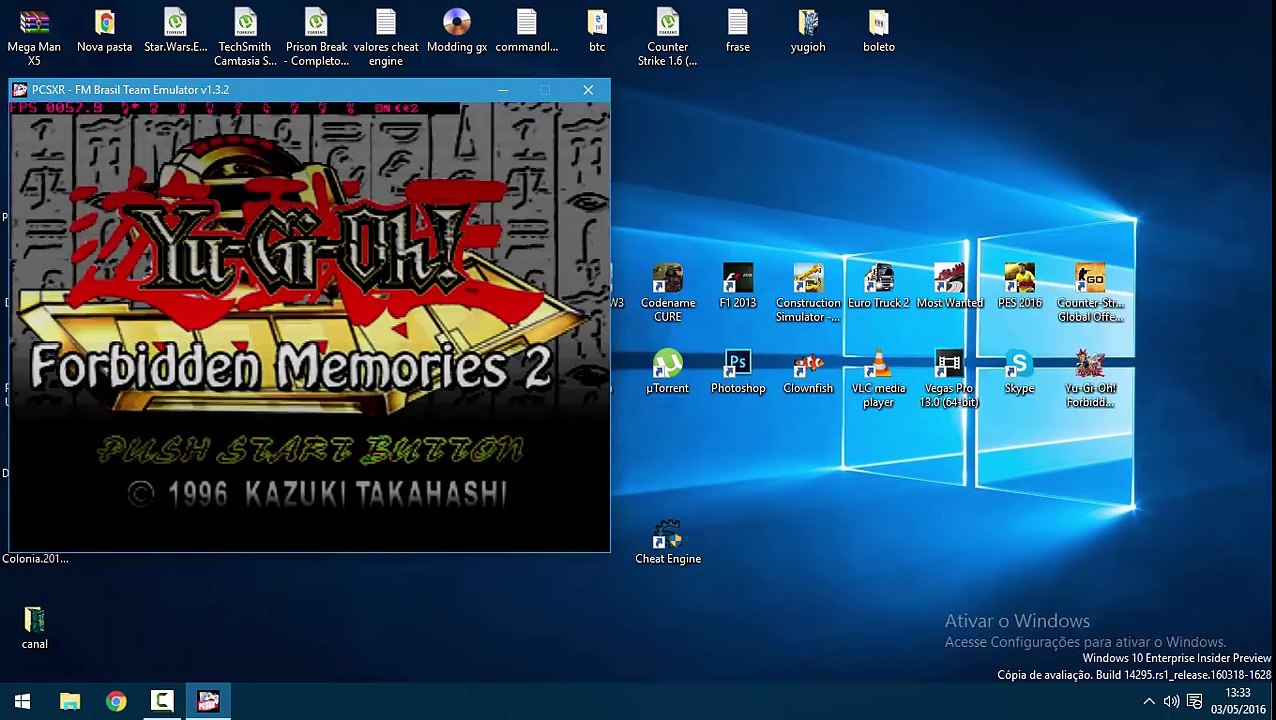Click the PCSXR window system menu icon
The image size is (1276, 720).
20,90
